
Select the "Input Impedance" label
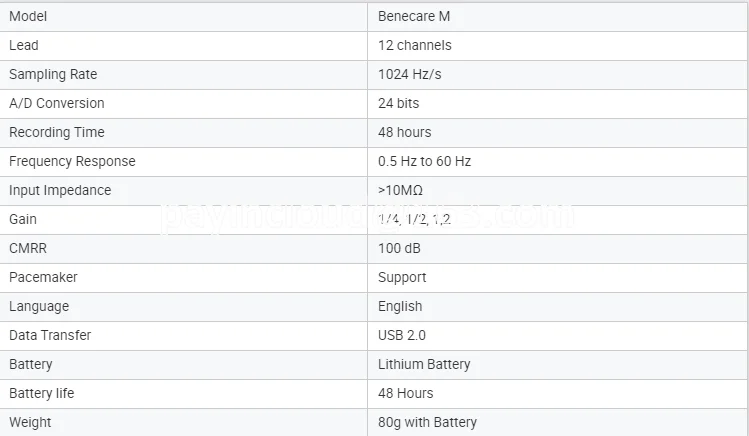[60, 190]
